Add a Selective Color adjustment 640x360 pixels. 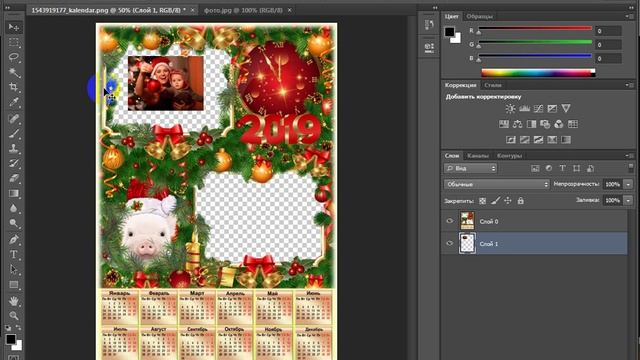coord(552,140)
